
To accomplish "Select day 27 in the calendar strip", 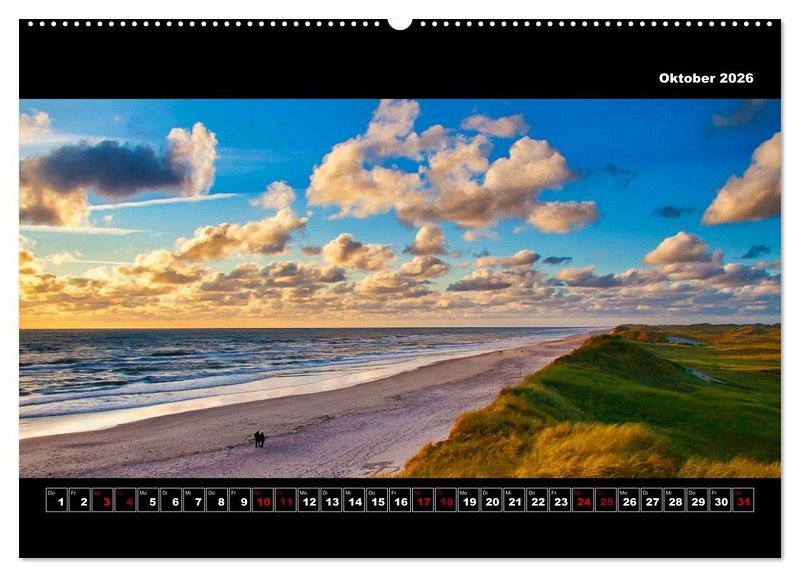I will [652, 500].
